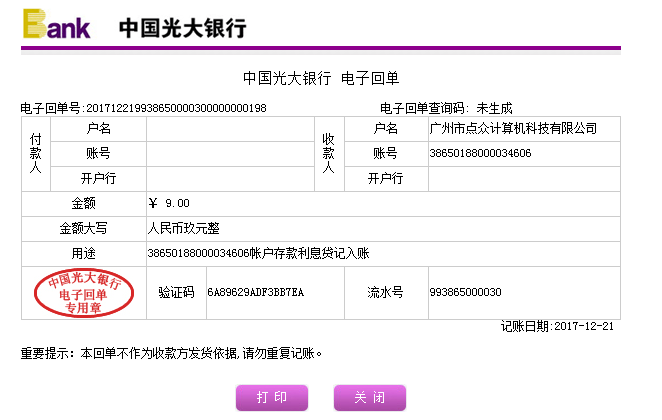The image size is (662, 420).
Task: Click the 验证码 label cell
Action: pos(176,293)
